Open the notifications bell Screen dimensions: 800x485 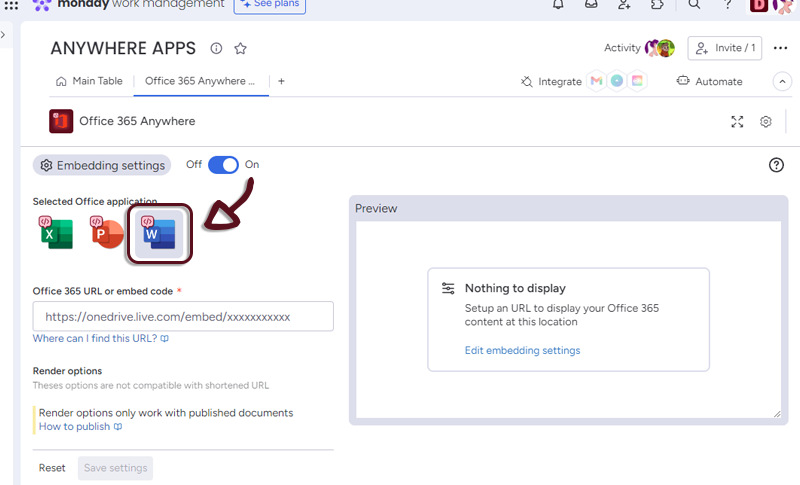tap(558, 5)
